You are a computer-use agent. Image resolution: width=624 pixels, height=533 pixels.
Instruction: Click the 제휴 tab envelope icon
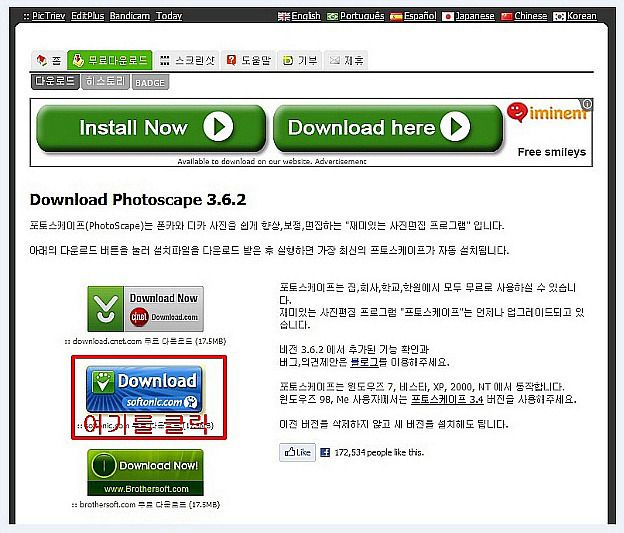335,61
